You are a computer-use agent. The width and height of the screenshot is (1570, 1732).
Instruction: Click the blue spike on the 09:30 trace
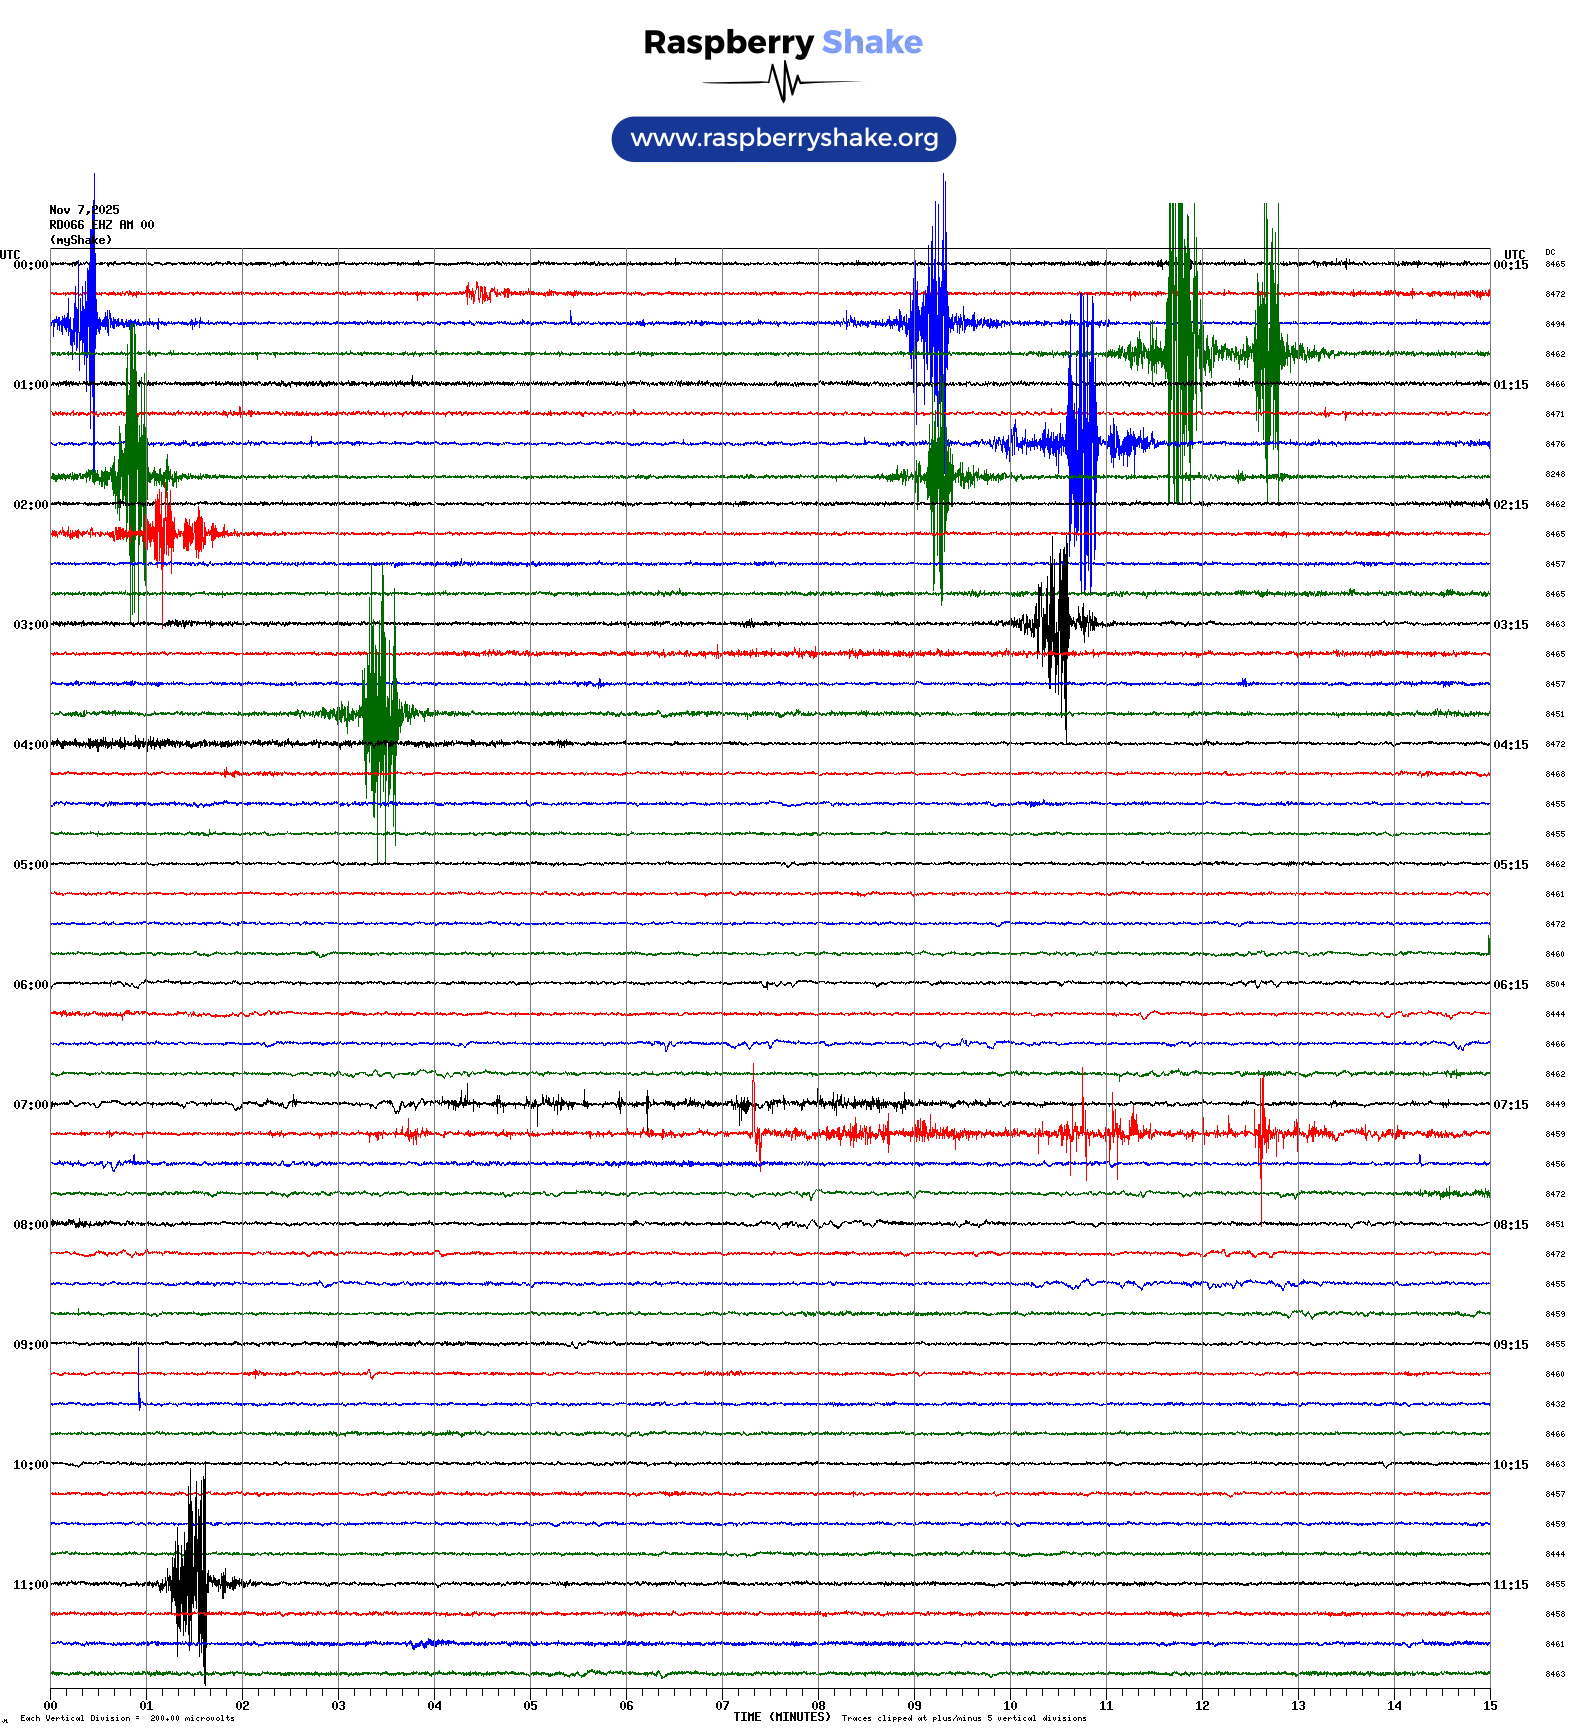point(139,1380)
